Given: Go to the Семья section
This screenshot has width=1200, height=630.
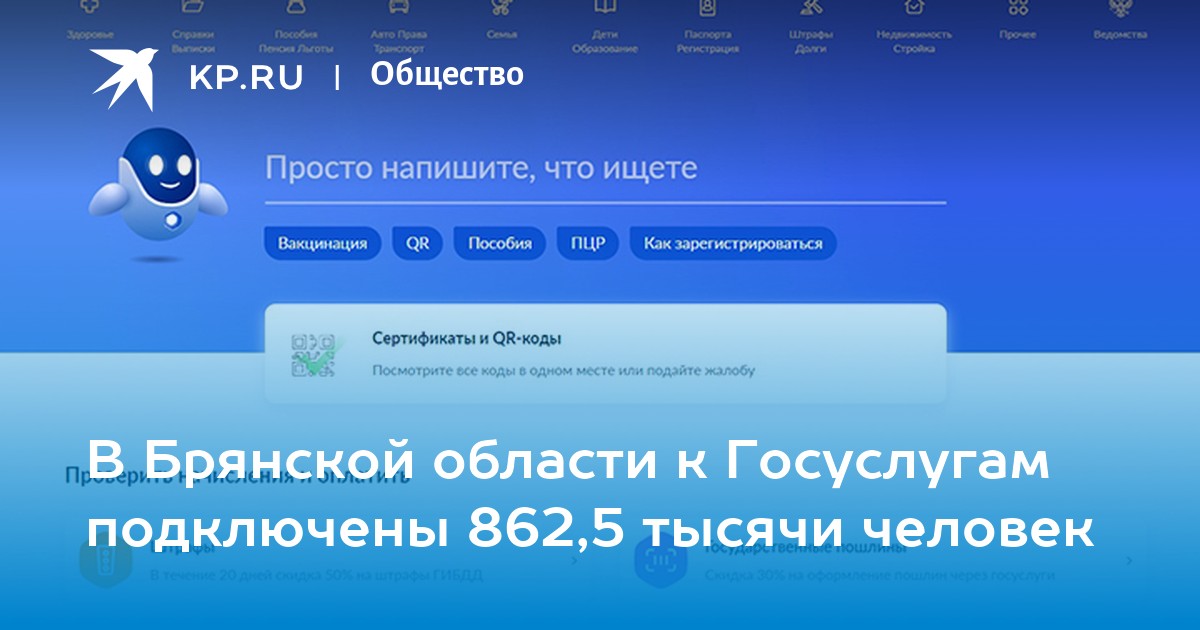Looking at the screenshot, I should [502, 34].
